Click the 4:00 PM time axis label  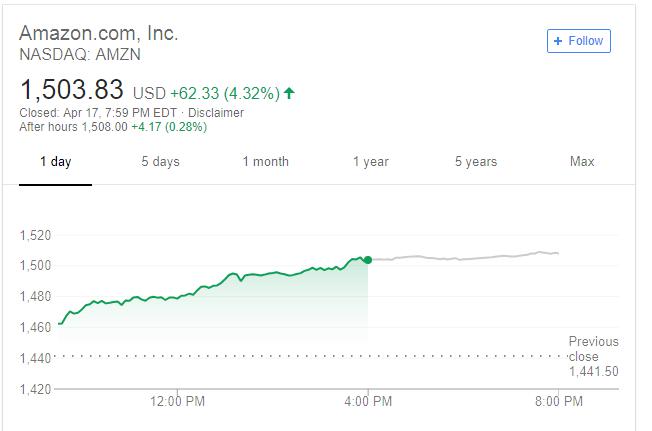[369, 403]
